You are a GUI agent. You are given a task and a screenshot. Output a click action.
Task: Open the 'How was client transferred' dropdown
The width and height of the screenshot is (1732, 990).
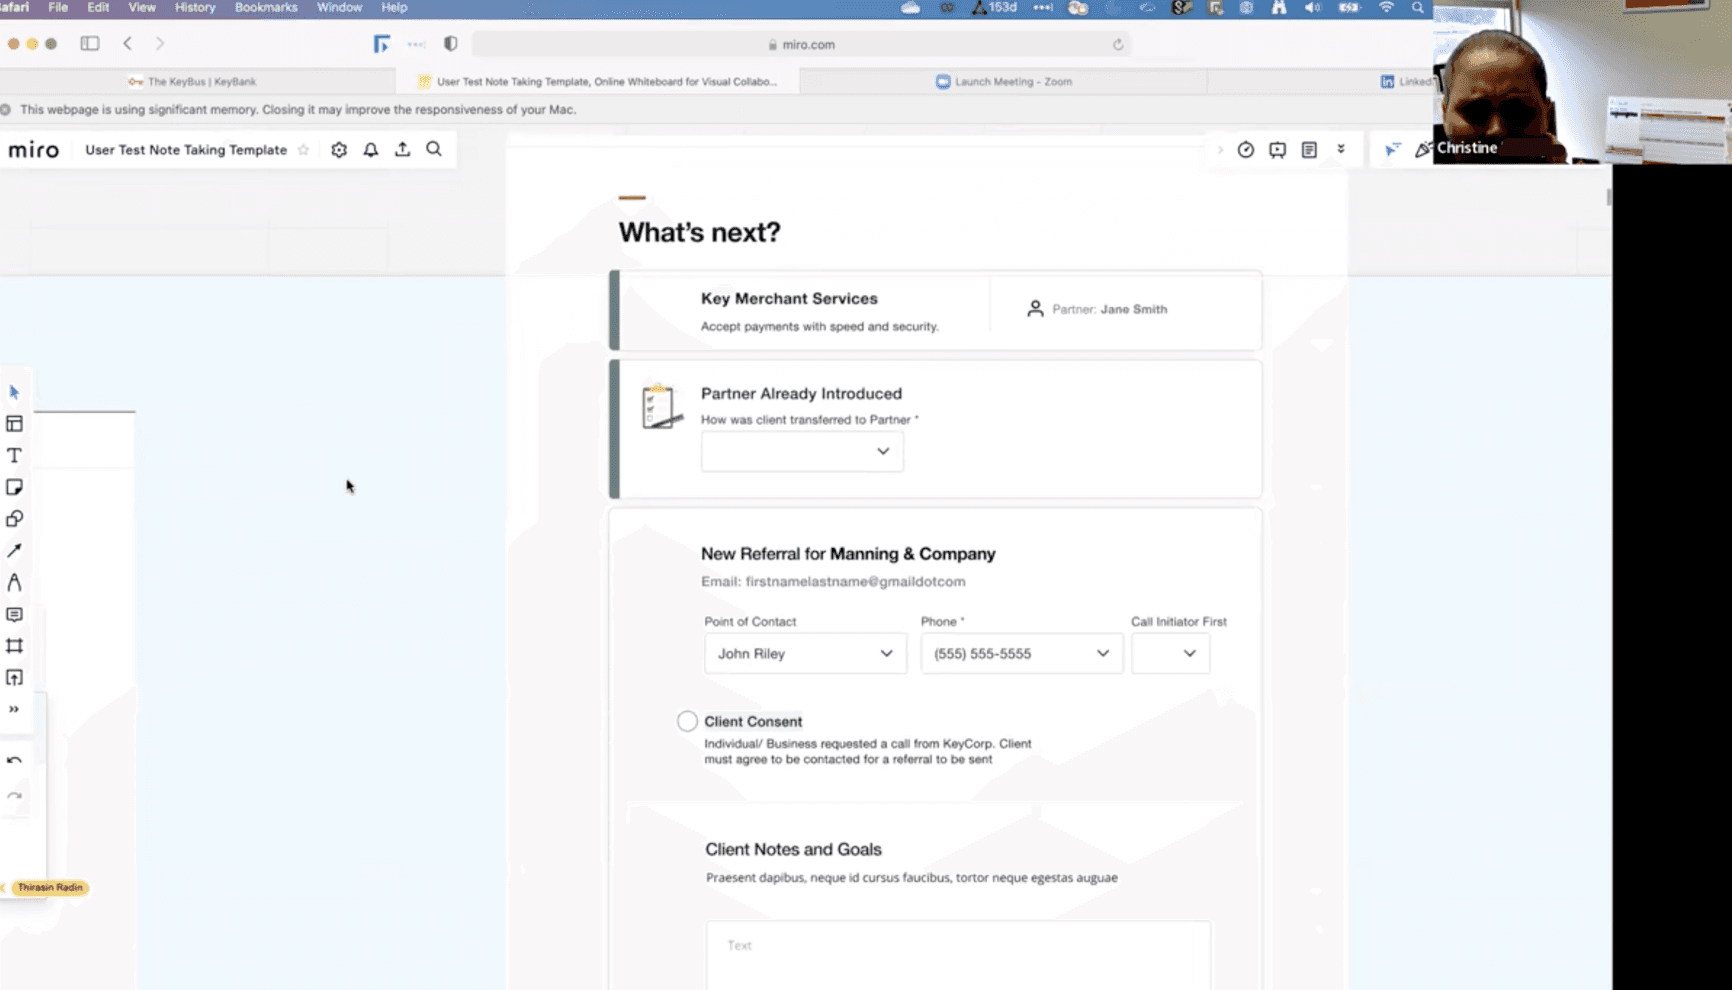click(x=801, y=451)
